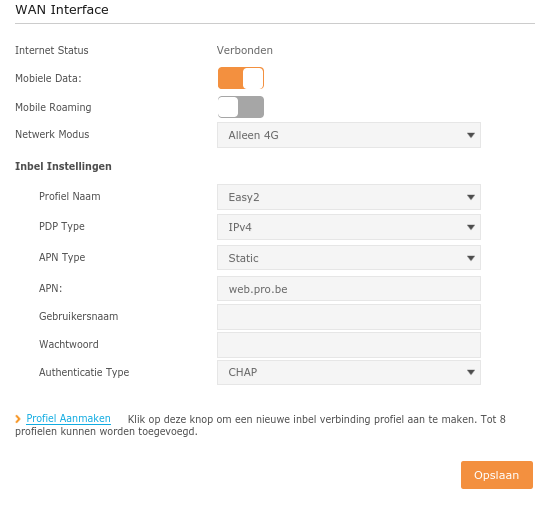This screenshot has height=506, width=549.
Task: Open the Netwerk Modus dropdown
Action: 349,135
